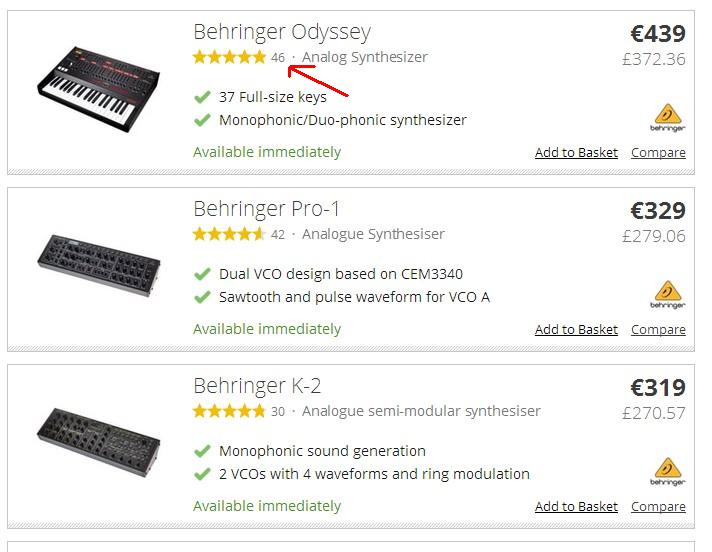This screenshot has width=712, height=552.
Task: Add Behringer Pro-1 to basket
Action: 576,330
